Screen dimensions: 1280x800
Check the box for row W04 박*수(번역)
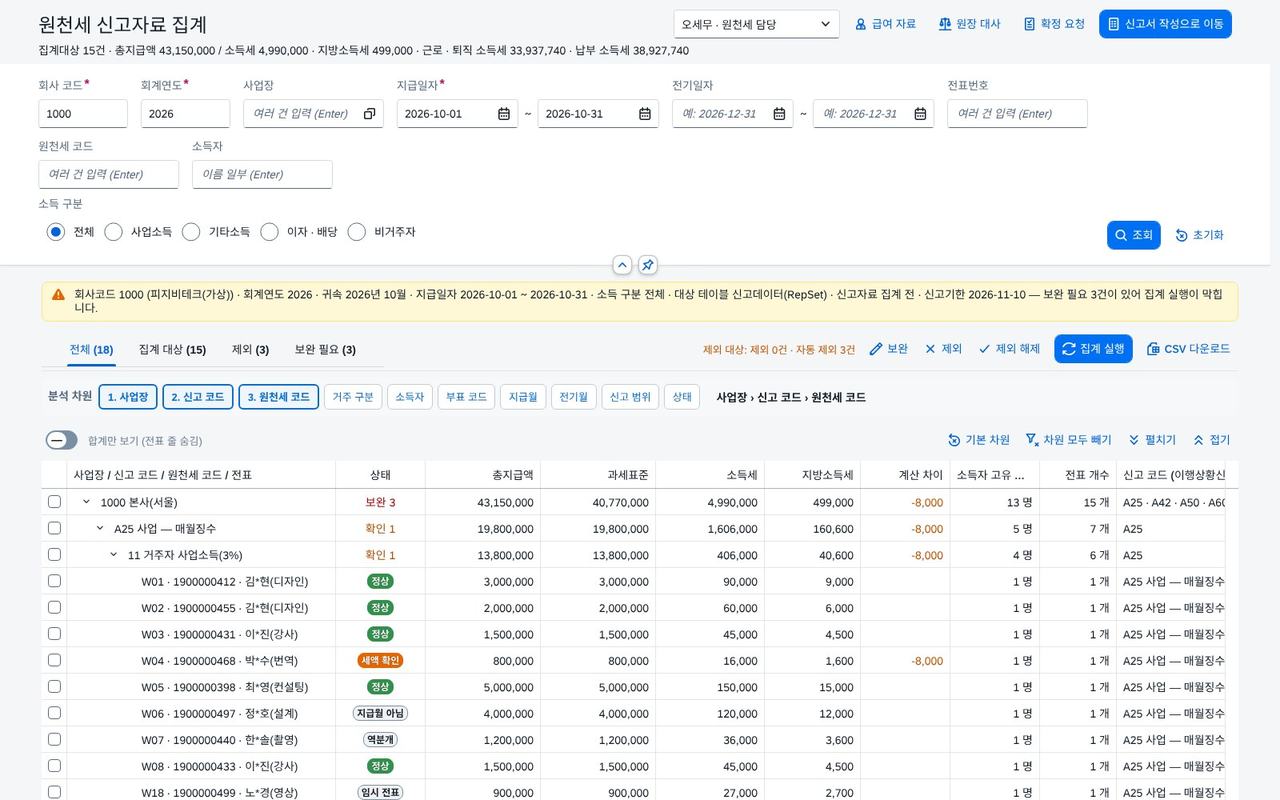[x=54, y=660]
